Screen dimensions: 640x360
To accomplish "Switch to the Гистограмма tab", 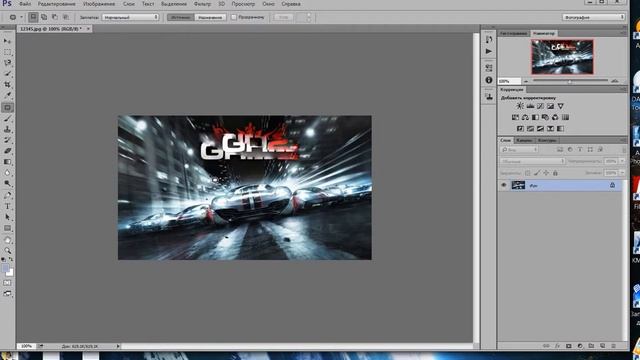I will tap(513, 33).
